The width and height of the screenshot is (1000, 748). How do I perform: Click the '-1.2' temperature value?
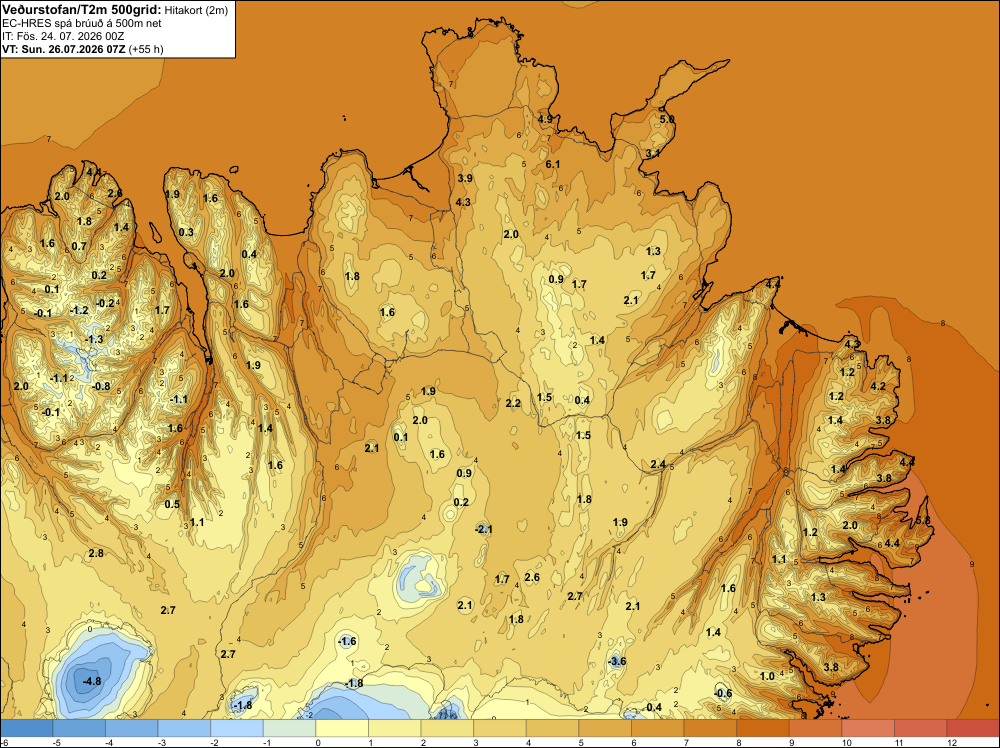[x=79, y=310]
